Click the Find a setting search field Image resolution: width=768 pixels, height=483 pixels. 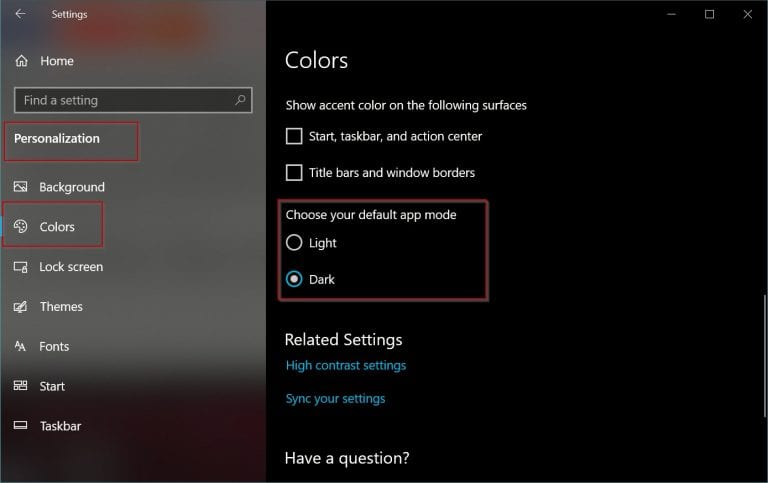pyautogui.click(x=133, y=100)
